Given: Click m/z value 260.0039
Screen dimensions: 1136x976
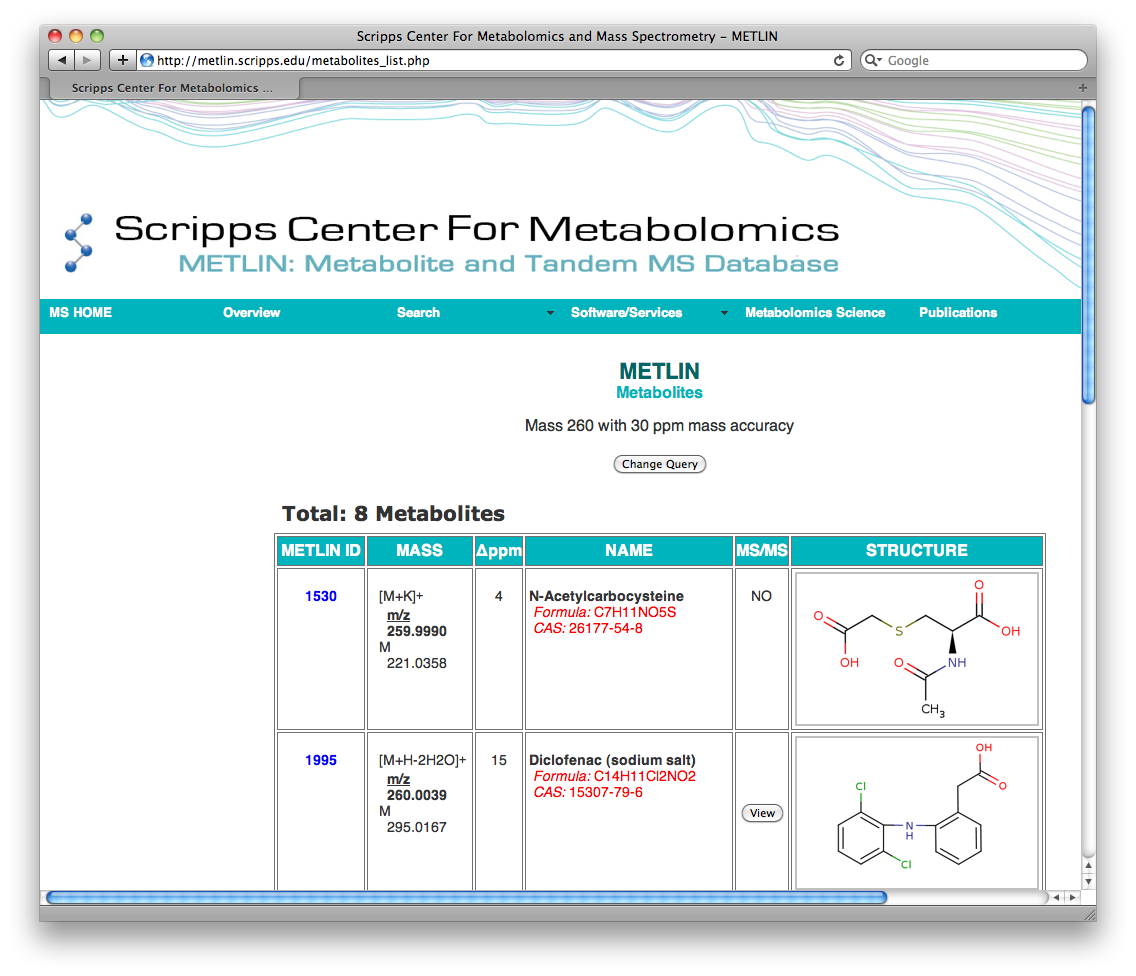Looking at the screenshot, I should pyautogui.click(x=417, y=795).
